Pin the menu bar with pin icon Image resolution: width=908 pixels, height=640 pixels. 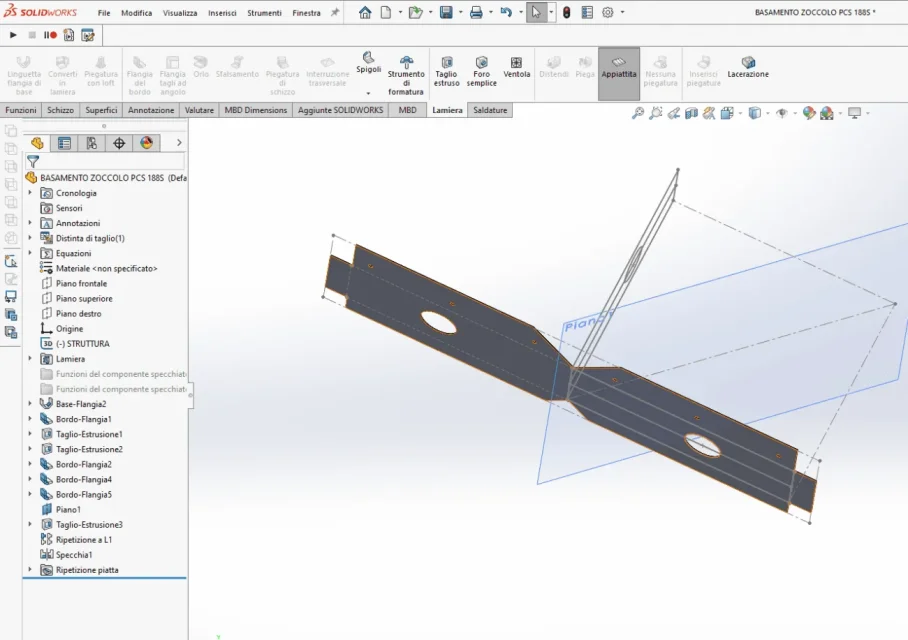click(x=335, y=12)
